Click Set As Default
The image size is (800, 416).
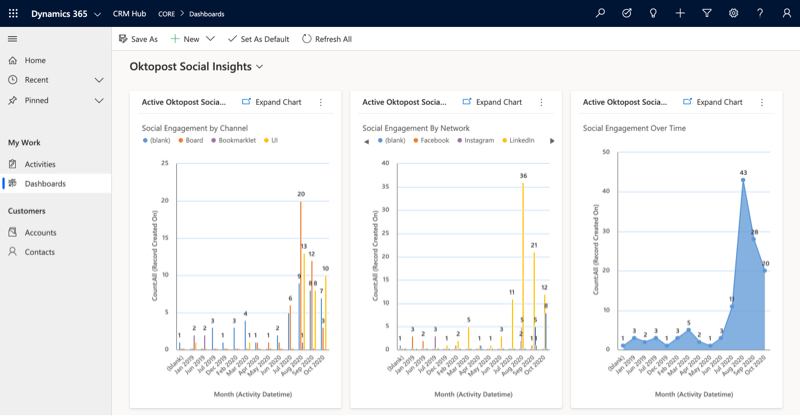pyautogui.click(x=259, y=39)
